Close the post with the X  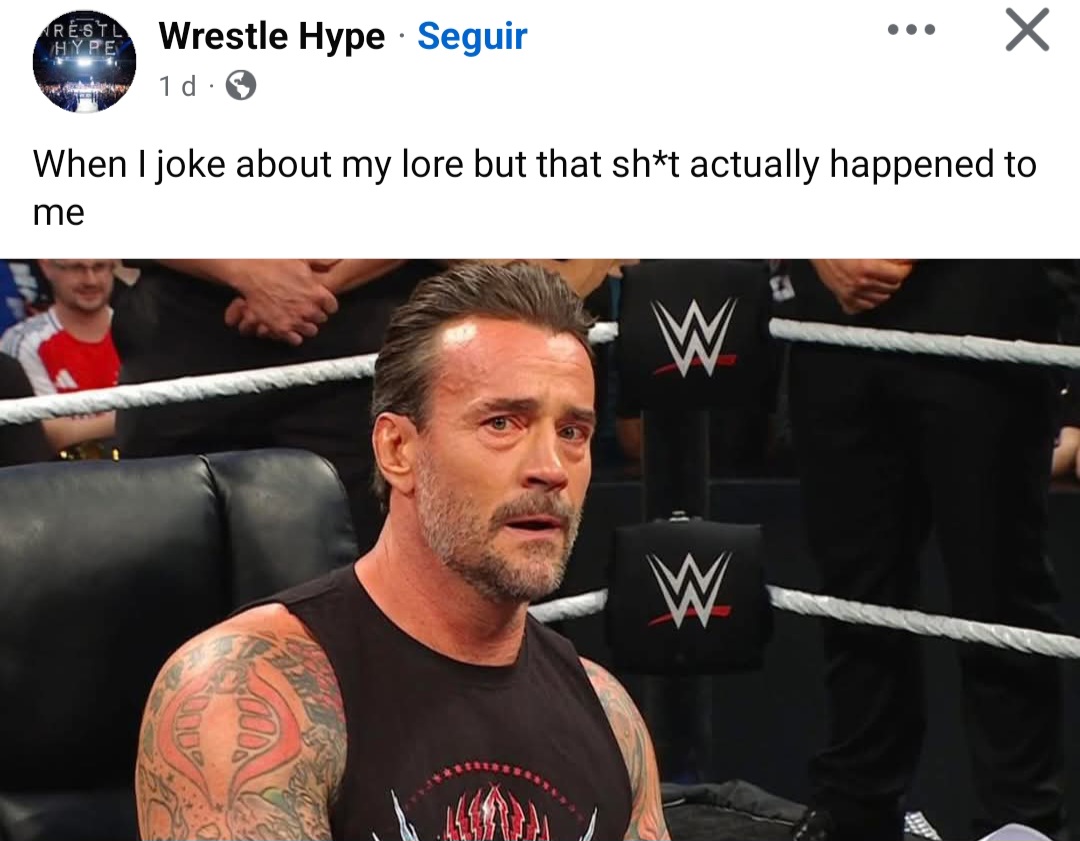pos(1027,30)
